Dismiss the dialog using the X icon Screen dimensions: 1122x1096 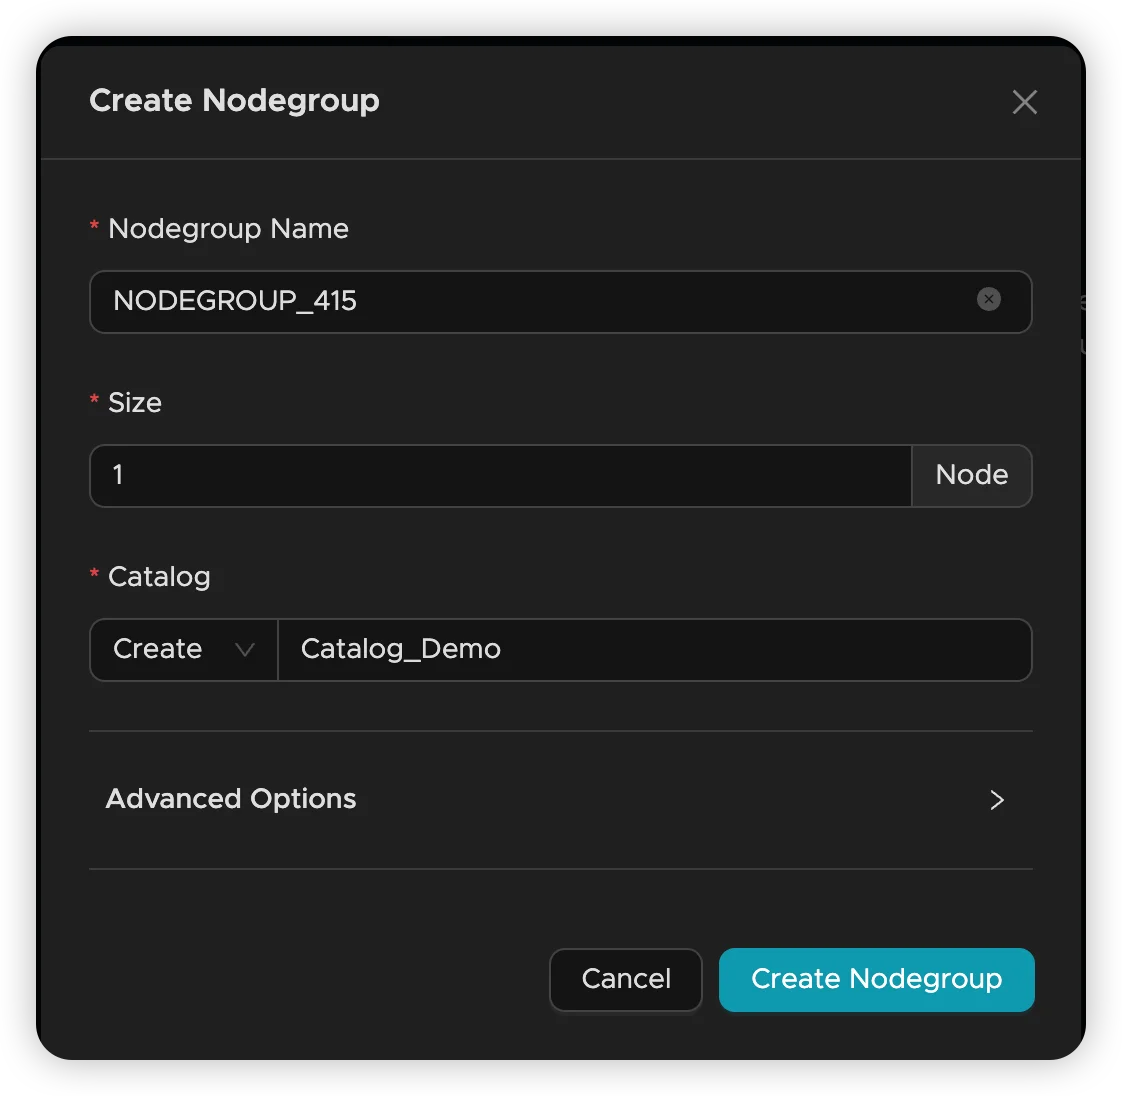pos(1024,101)
